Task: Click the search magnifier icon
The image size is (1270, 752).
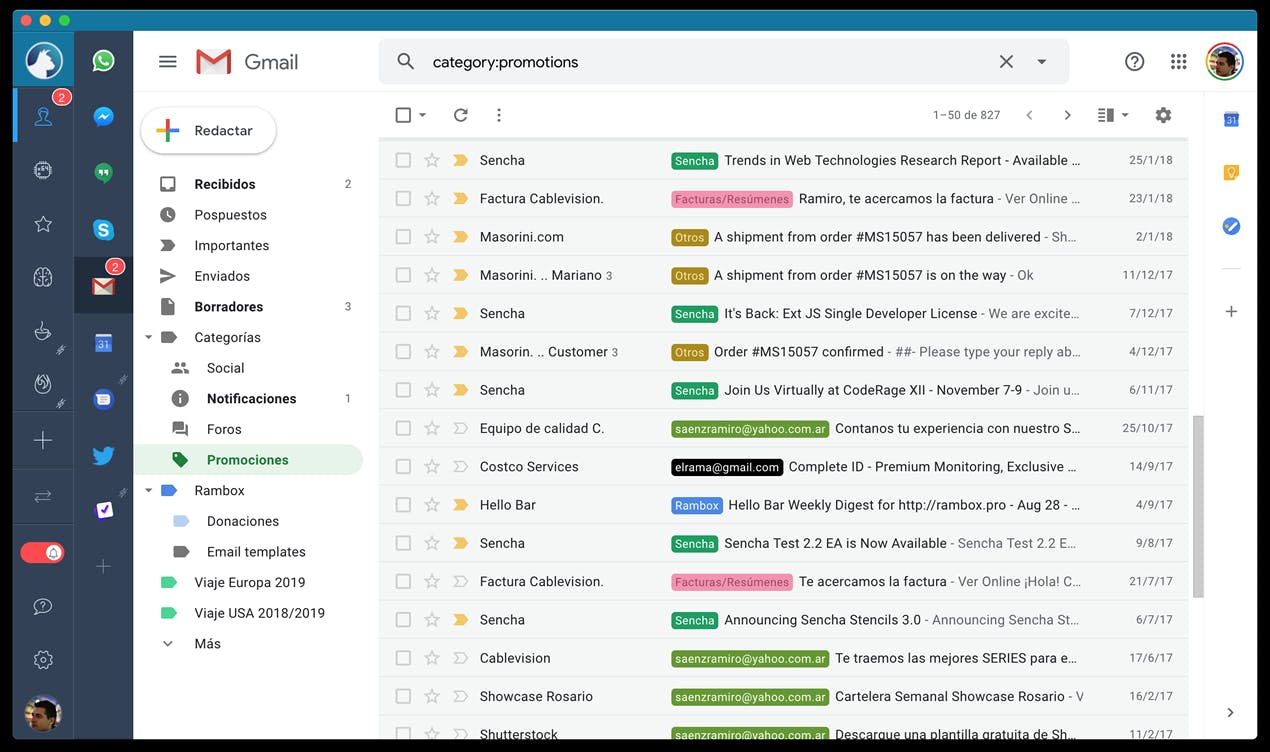Action: 405,62
